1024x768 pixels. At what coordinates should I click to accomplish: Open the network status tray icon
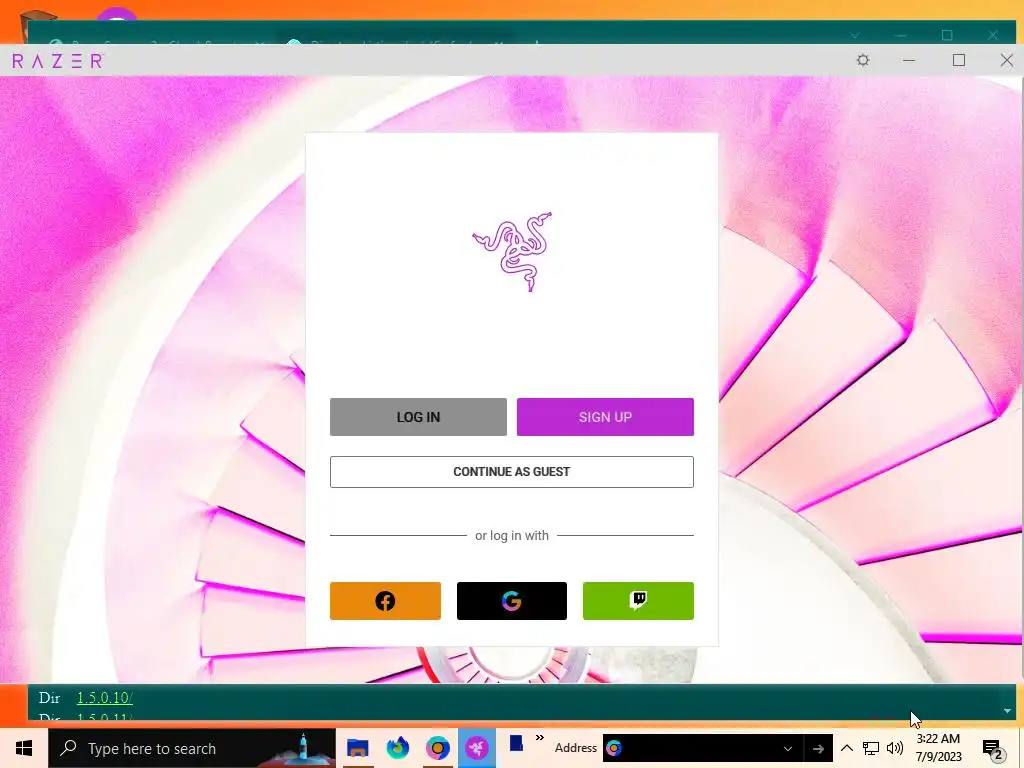click(871, 748)
